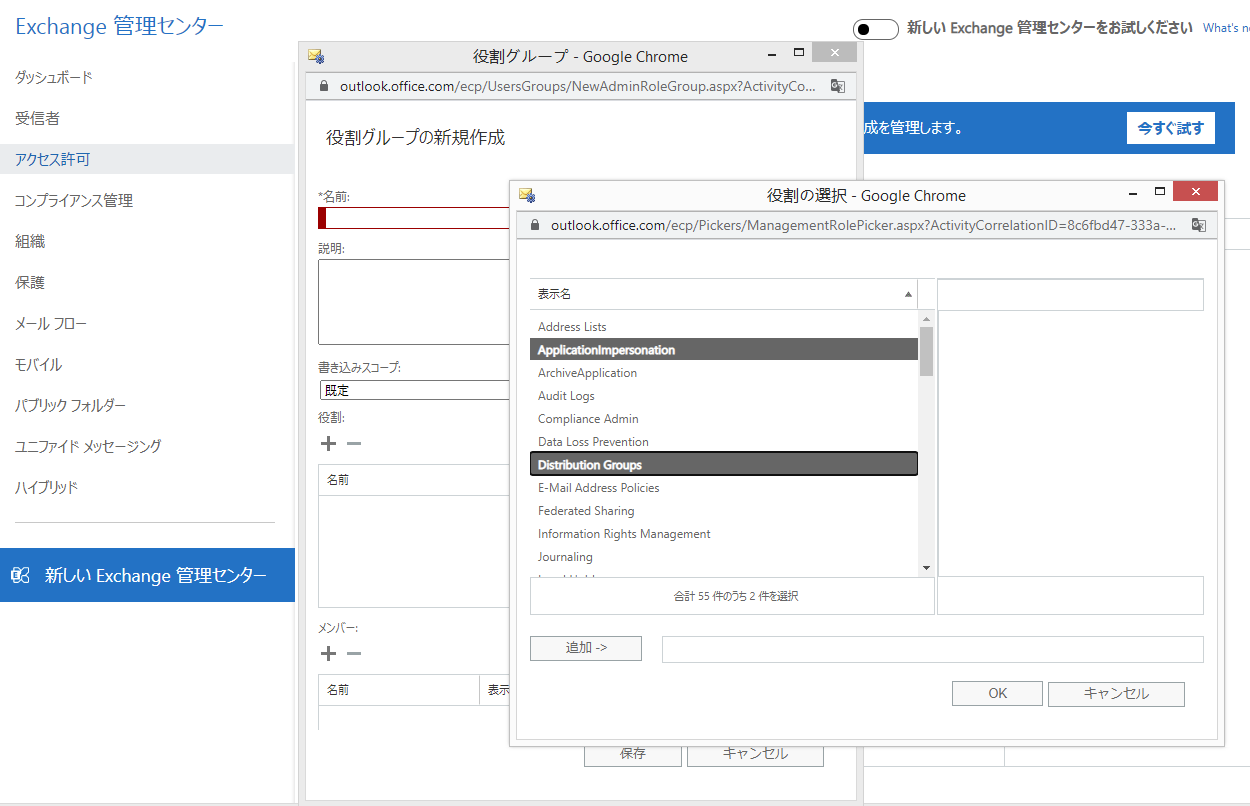This screenshot has height=806, width=1250.
Task: Select the Address Lists role
Action: pyautogui.click(x=724, y=327)
